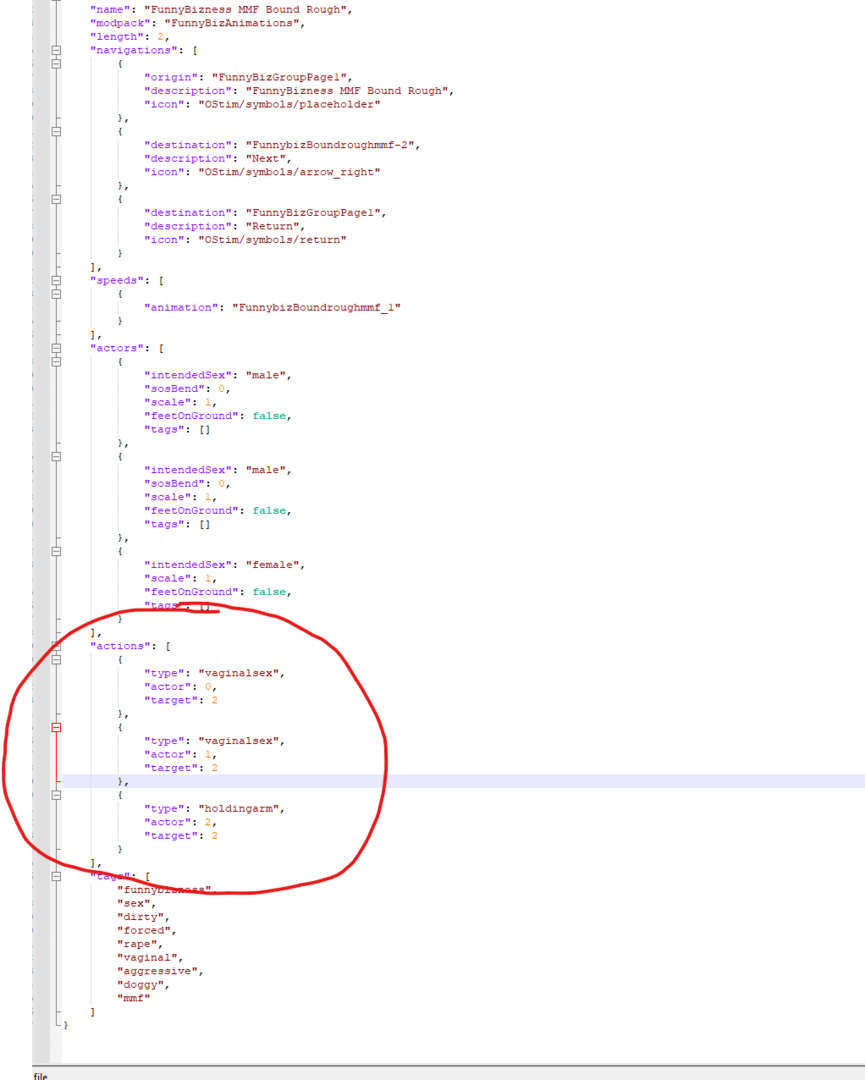Click the "description": "Return" line

coord(225,227)
